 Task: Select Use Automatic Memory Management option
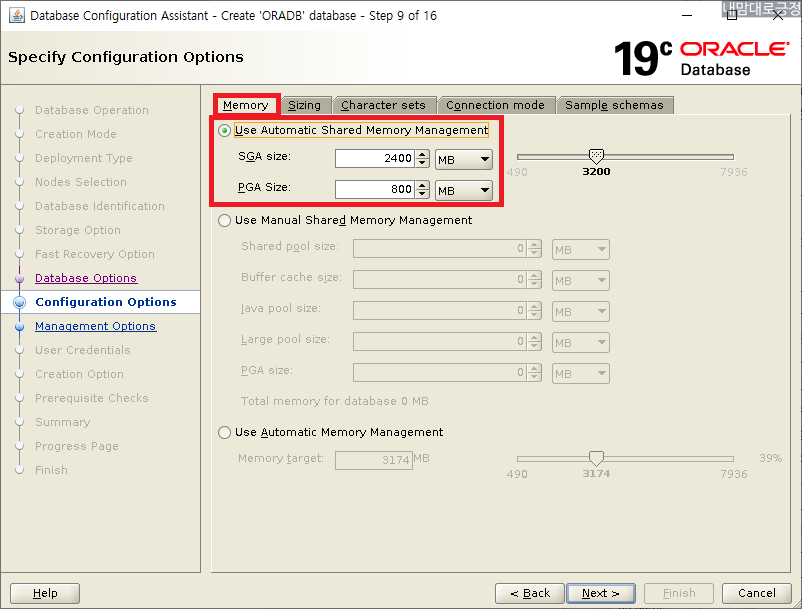tap(224, 433)
